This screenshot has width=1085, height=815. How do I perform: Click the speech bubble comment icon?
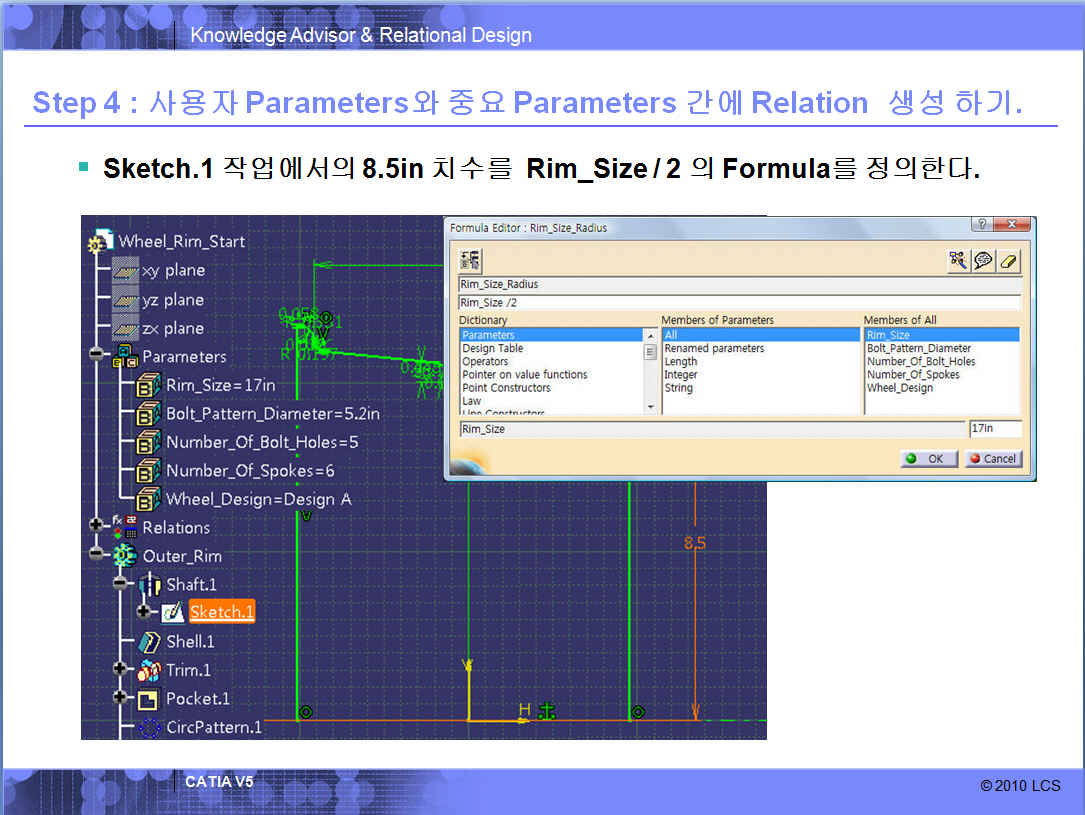tap(984, 260)
